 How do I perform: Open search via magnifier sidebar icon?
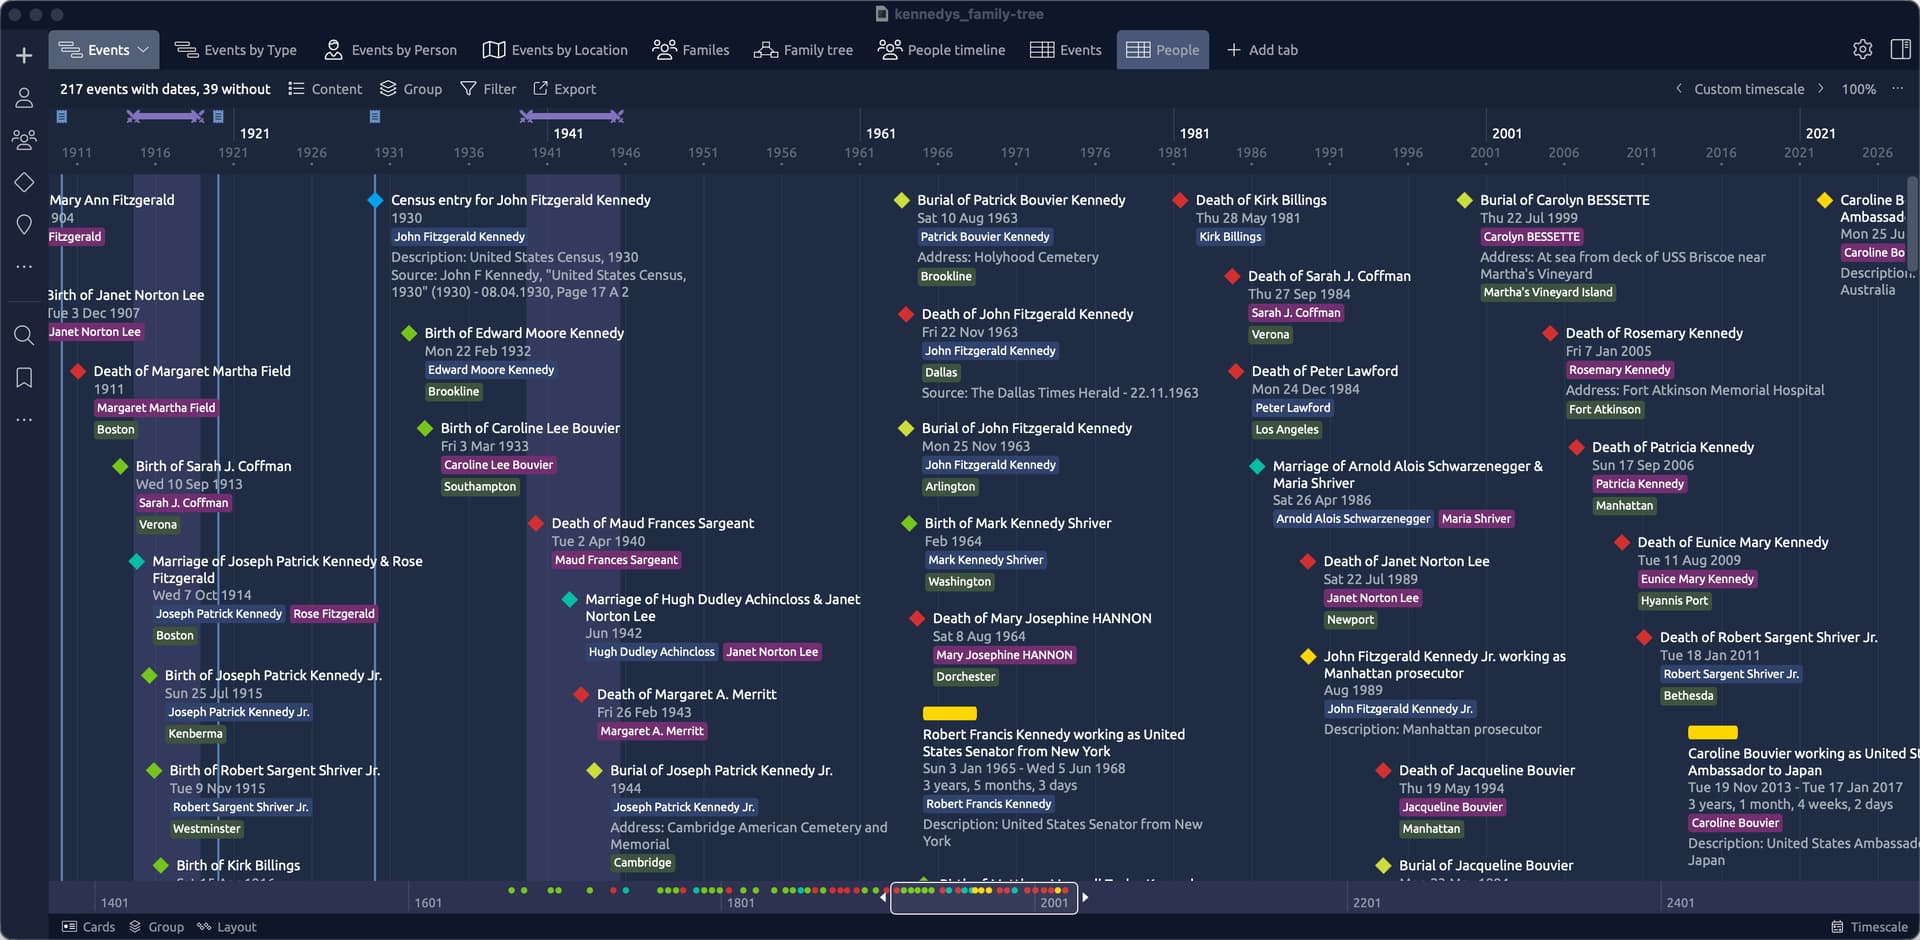(x=24, y=335)
